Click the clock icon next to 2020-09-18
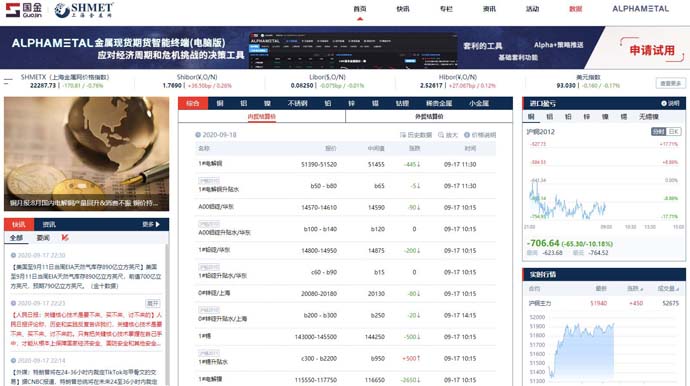 [x=198, y=135]
